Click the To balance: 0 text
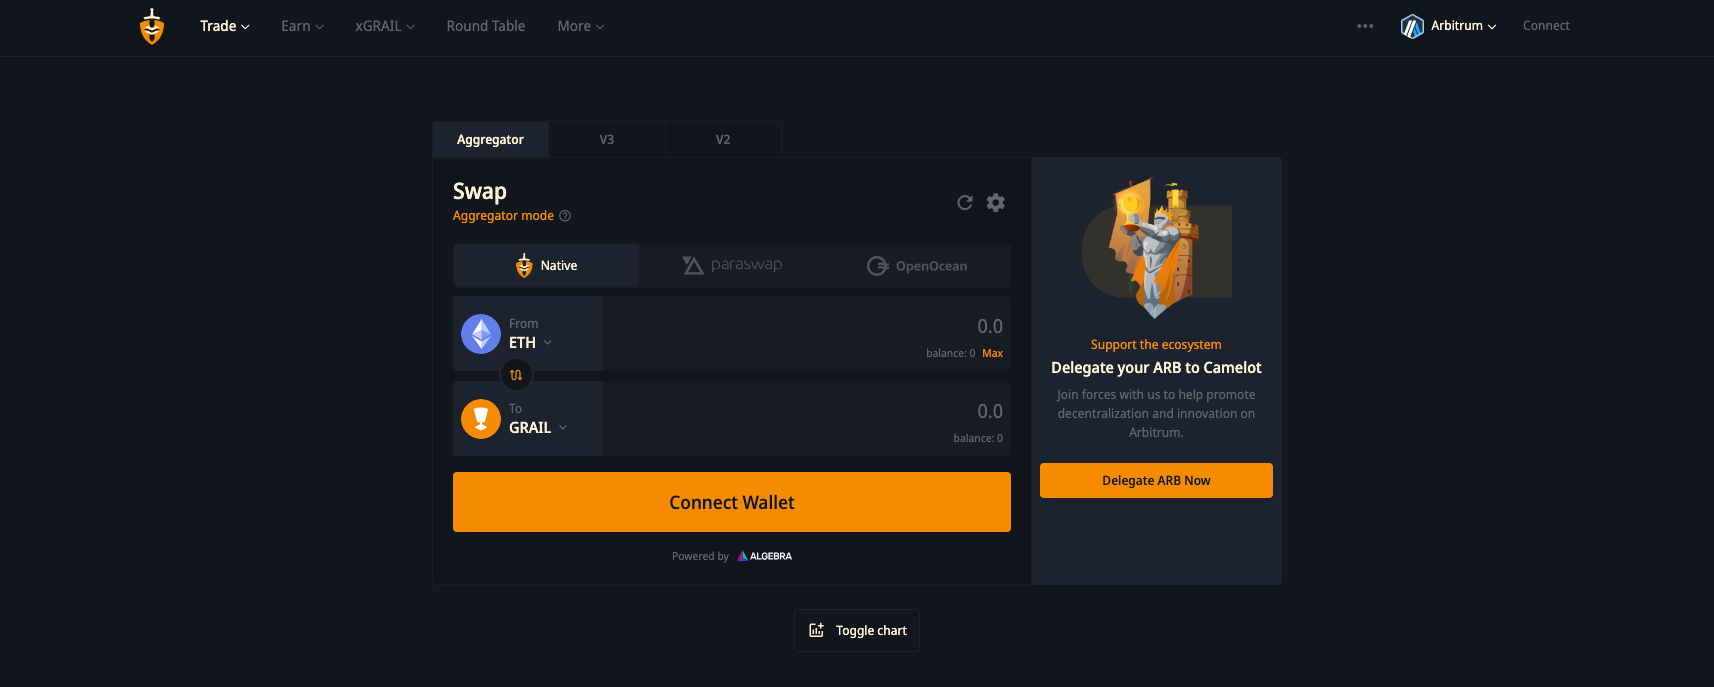 [978, 438]
